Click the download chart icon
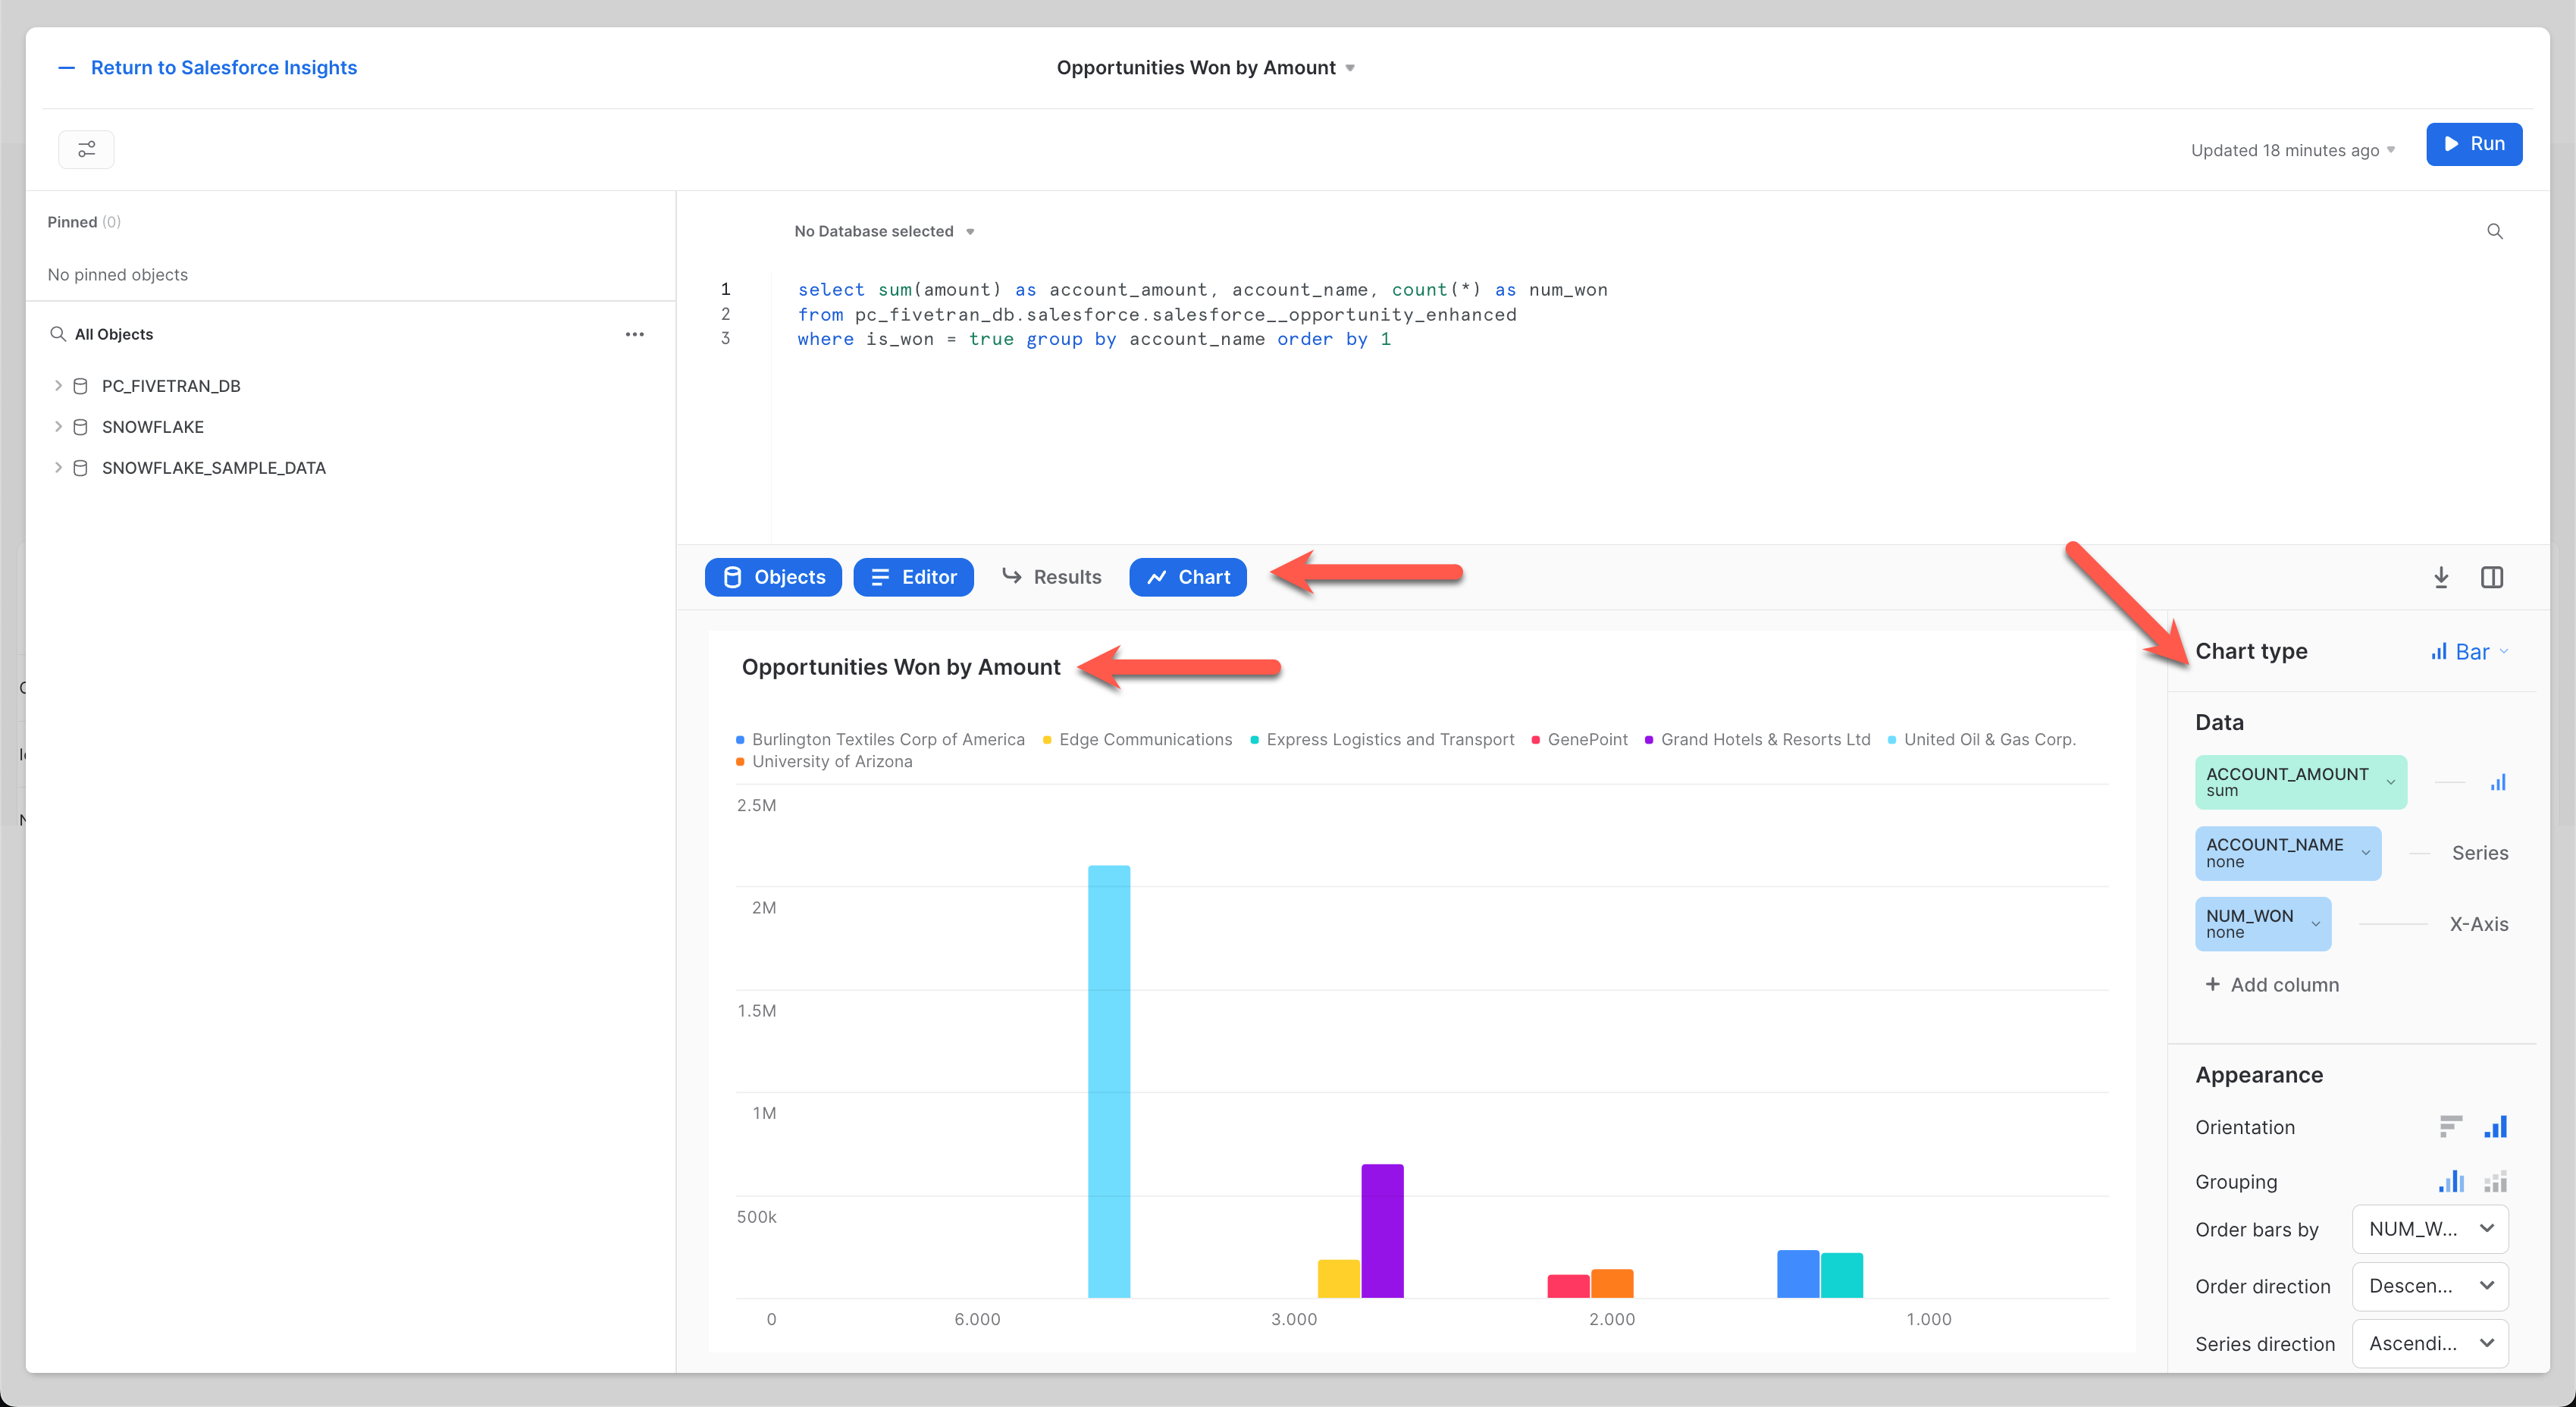 pos(2442,578)
